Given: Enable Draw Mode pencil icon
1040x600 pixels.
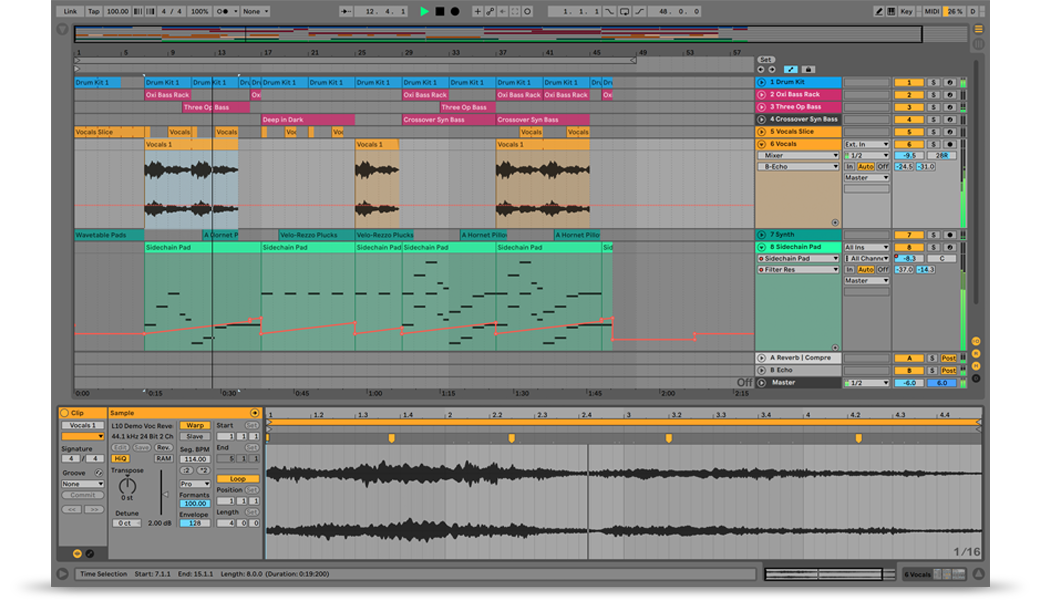Looking at the screenshot, I should [879, 11].
